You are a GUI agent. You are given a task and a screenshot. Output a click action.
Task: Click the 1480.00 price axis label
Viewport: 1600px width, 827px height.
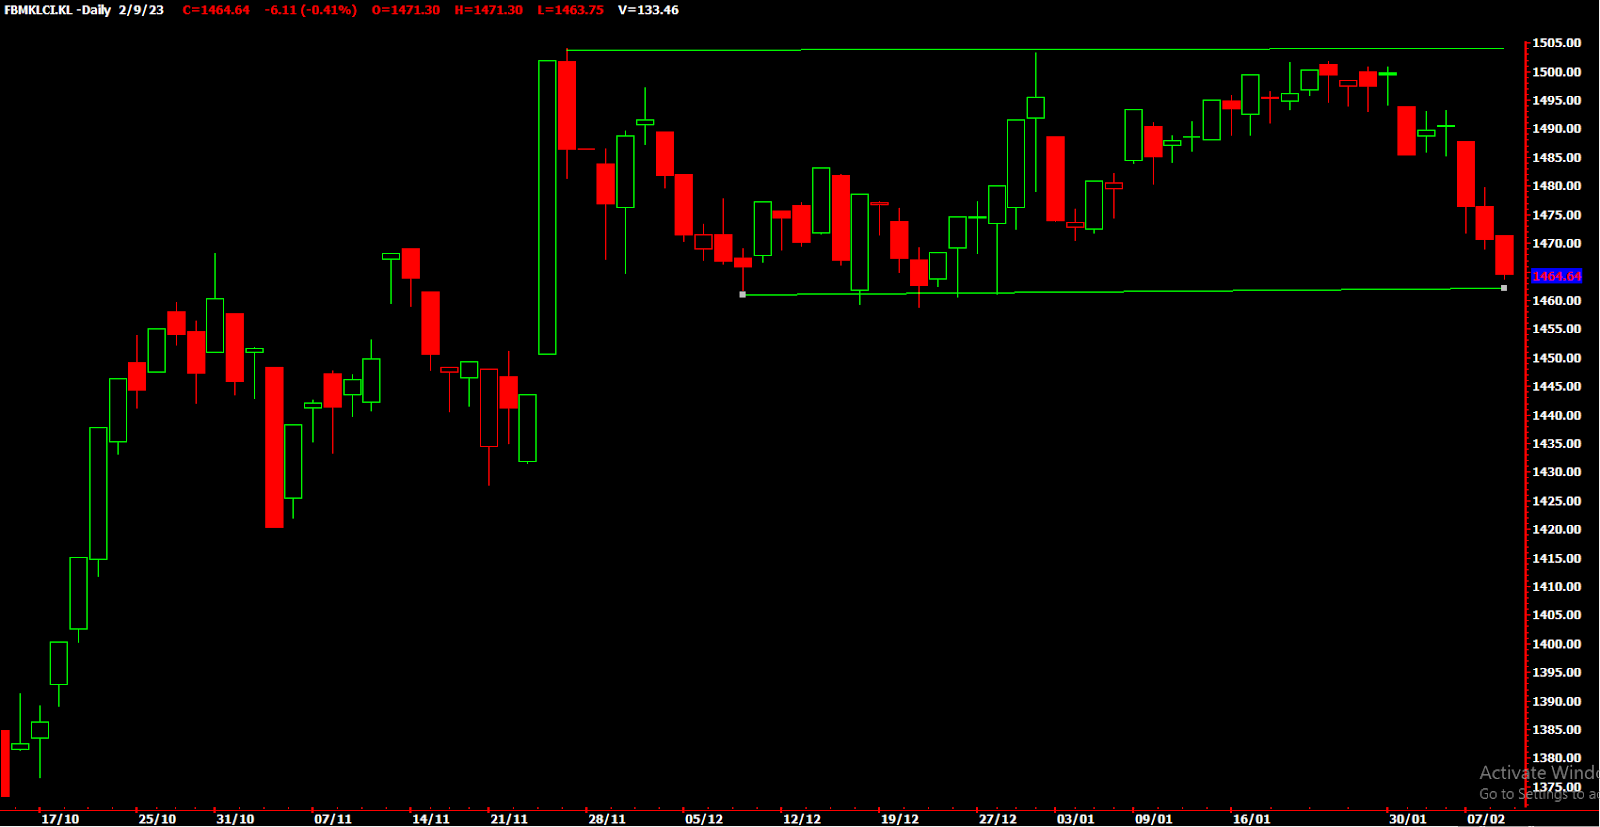click(1557, 186)
